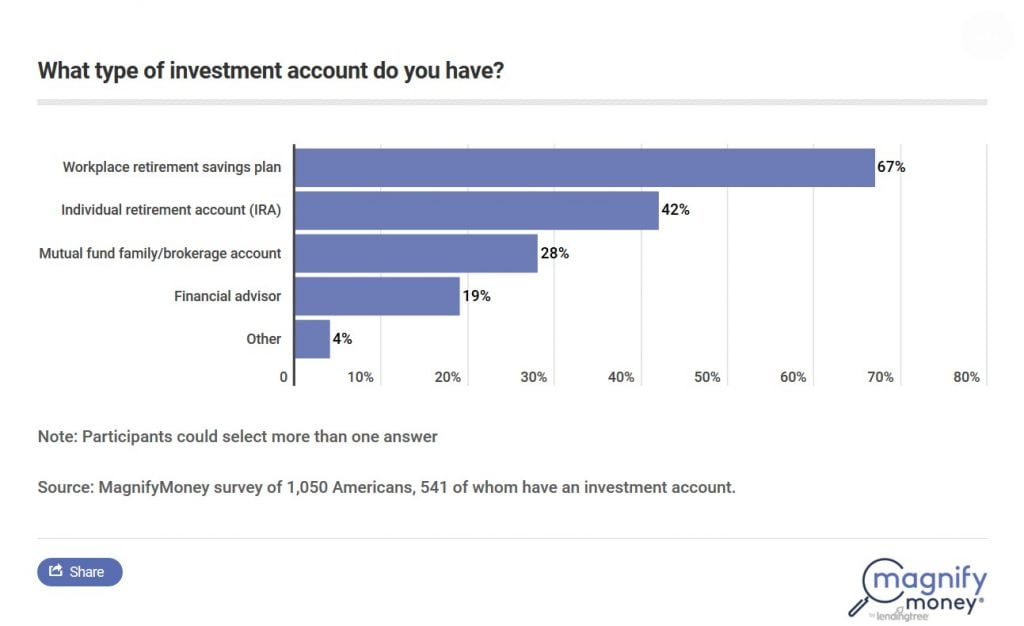Select the Financial advisor bar
The image size is (1024, 626).
pyautogui.click(x=377, y=296)
